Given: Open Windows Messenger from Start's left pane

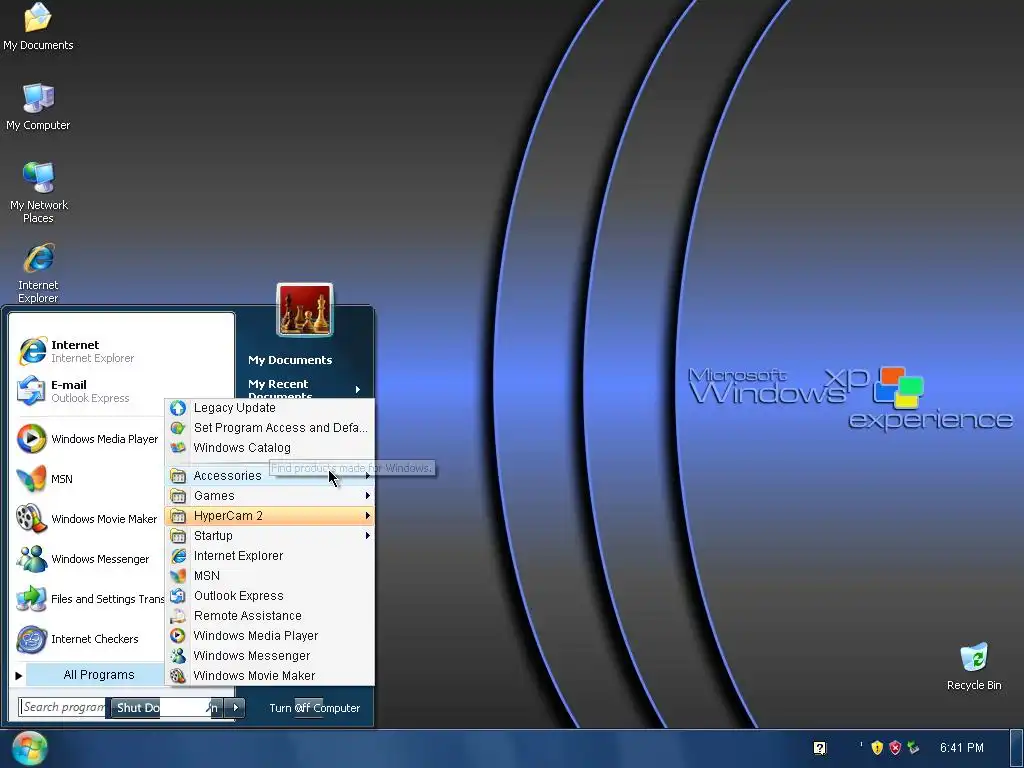Looking at the screenshot, I should pos(89,559).
